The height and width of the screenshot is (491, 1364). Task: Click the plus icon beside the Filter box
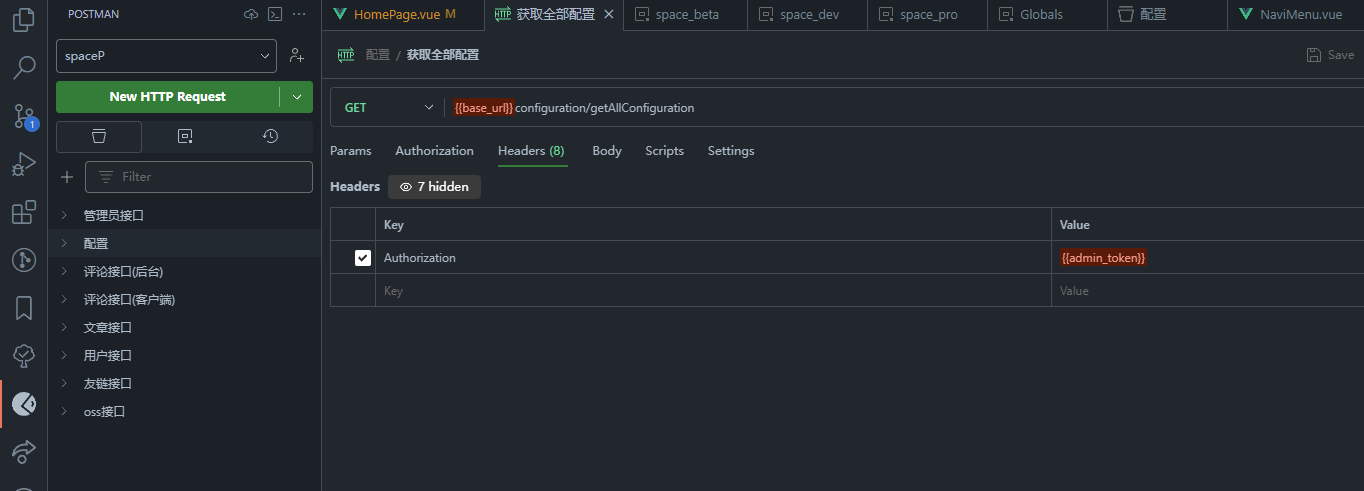(67, 177)
